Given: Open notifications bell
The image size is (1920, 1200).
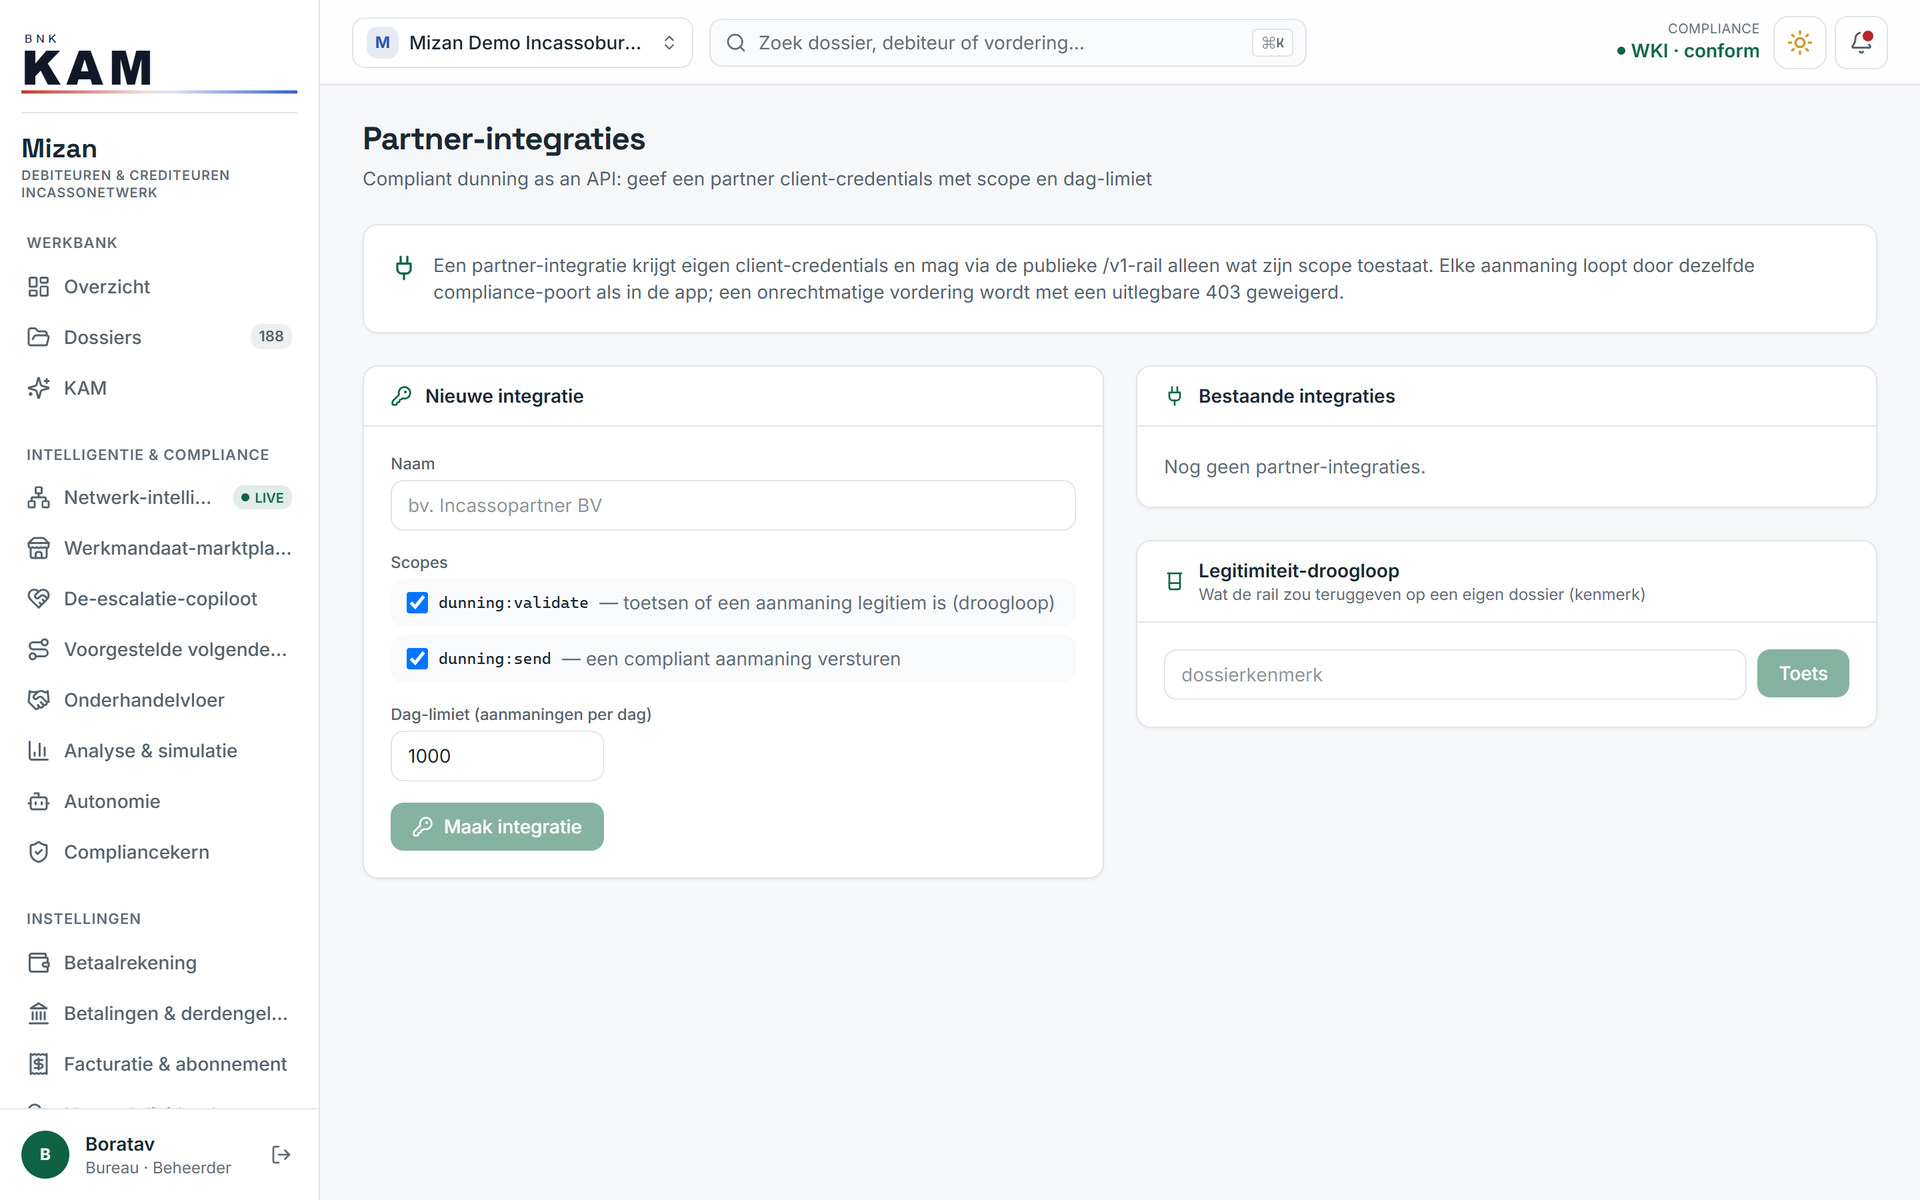Looking at the screenshot, I should point(1861,43).
